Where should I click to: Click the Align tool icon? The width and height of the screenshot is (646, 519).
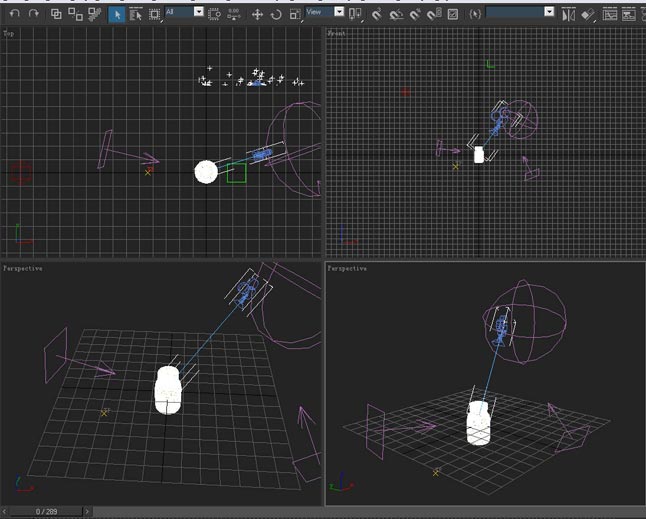click(x=588, y=15)
